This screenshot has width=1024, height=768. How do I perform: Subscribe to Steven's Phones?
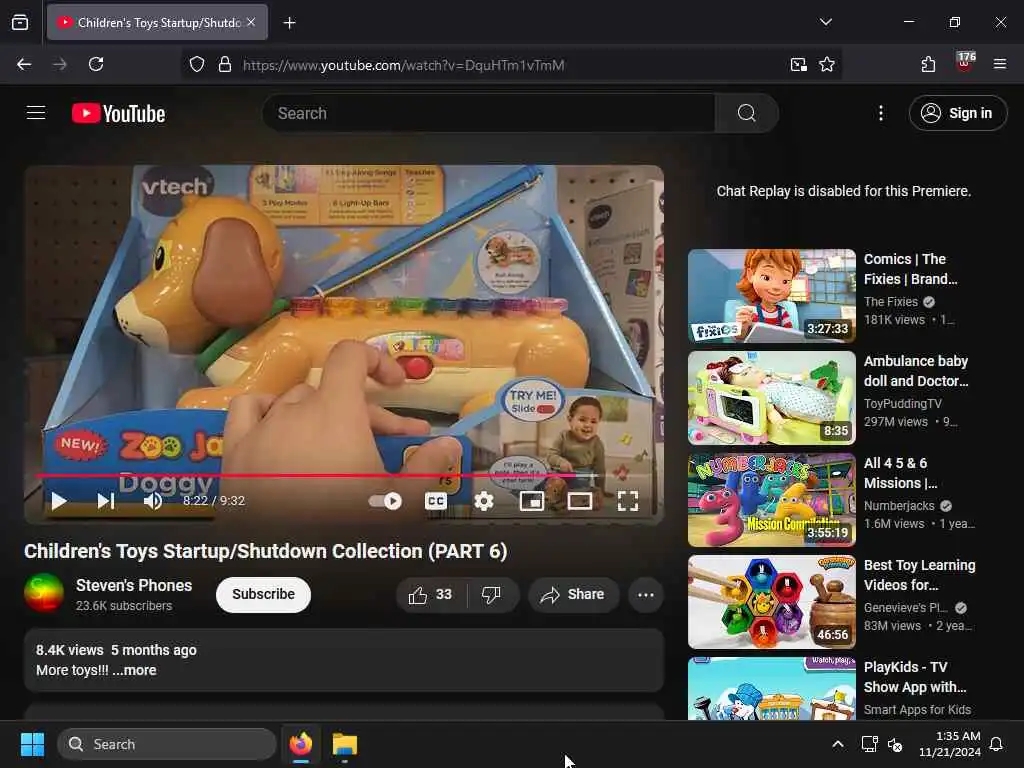click(263, 594)
